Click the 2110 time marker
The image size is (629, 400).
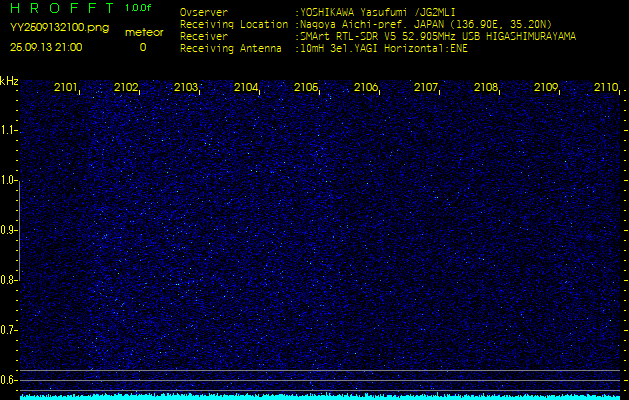tap(606, 88)
